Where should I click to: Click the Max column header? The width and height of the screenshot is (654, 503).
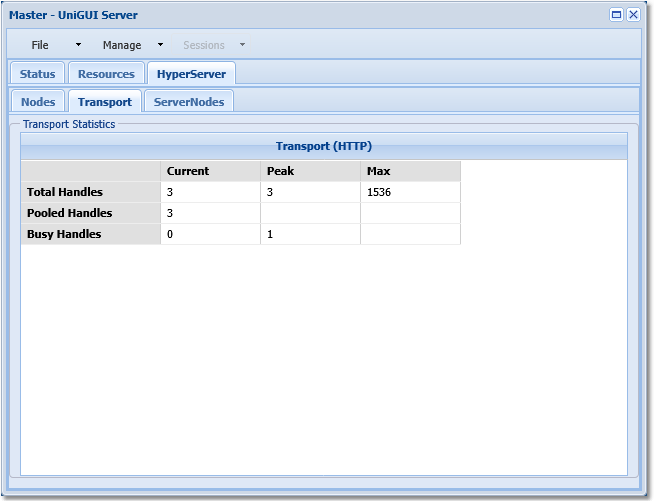[x=410, y=171]
